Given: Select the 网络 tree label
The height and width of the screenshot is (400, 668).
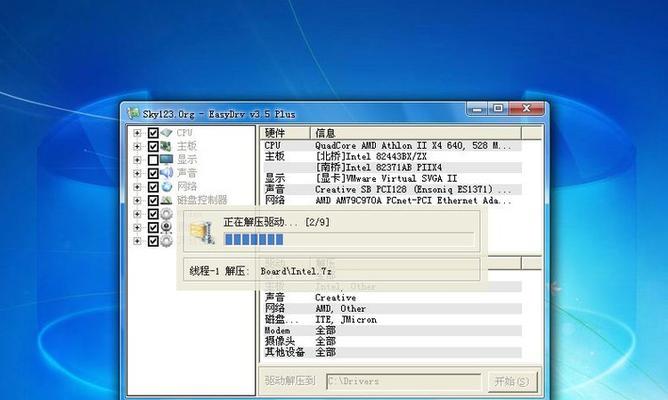Looking at the screenshot, I should coord(187,187).
